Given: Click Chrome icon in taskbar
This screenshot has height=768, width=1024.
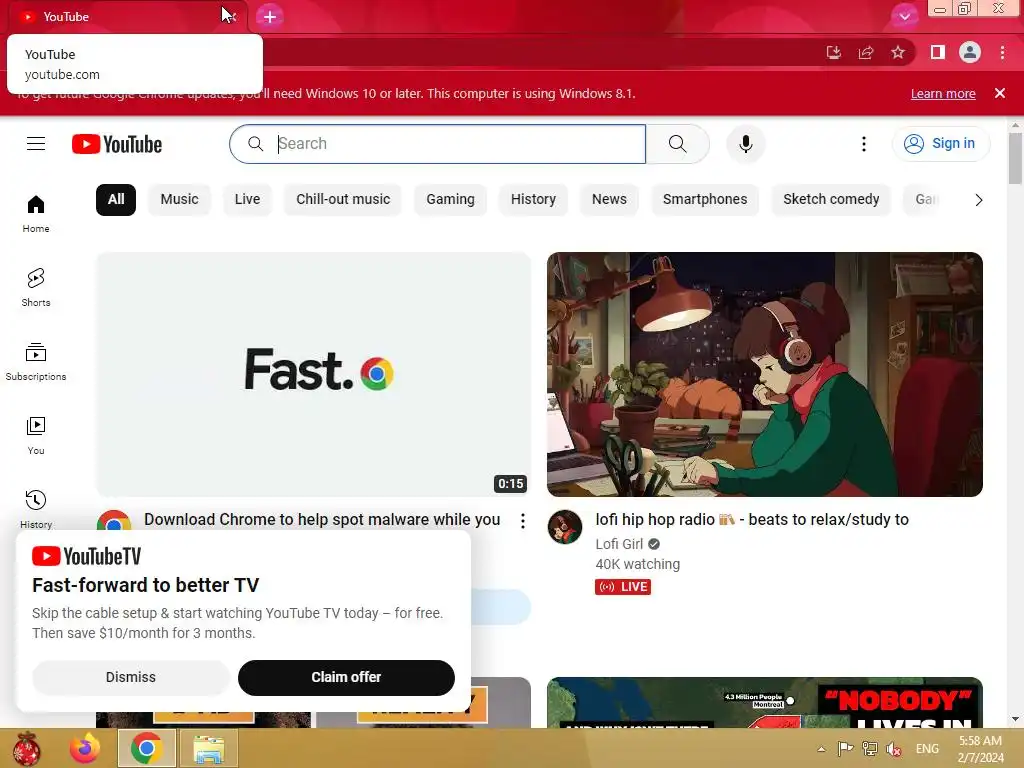Looking at the screenshot, I should tap(146, 748).
